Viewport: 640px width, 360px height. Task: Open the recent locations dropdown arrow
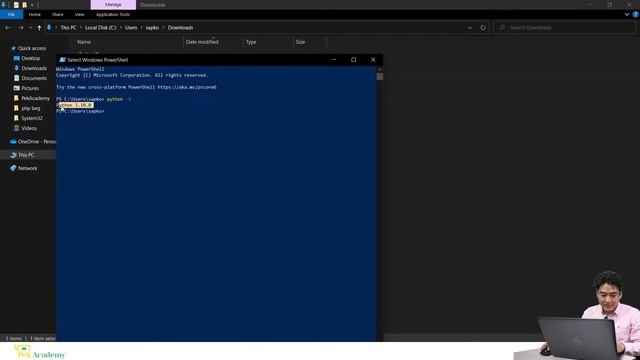point(31,28)
